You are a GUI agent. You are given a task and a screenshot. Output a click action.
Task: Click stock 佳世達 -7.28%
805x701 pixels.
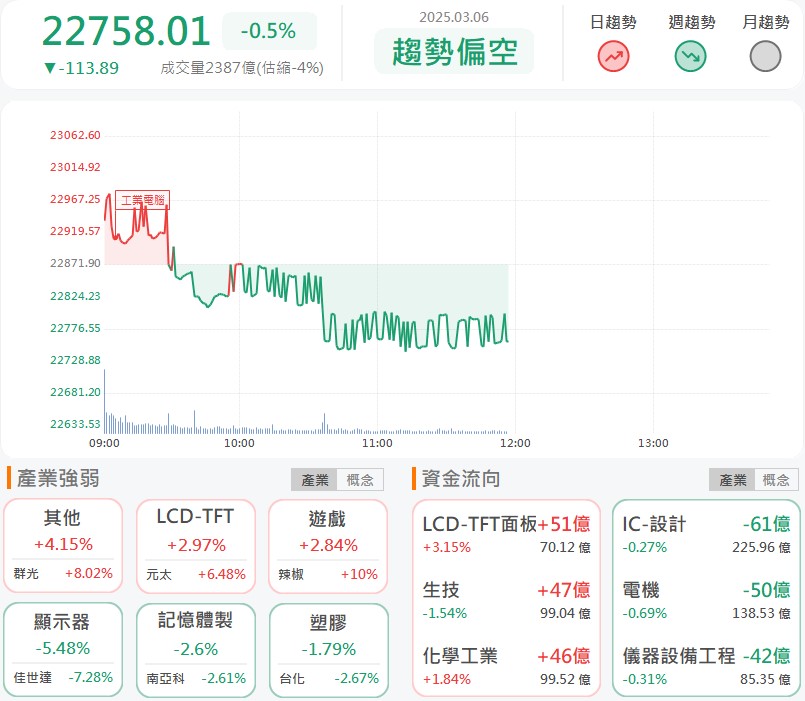(63, 677)
